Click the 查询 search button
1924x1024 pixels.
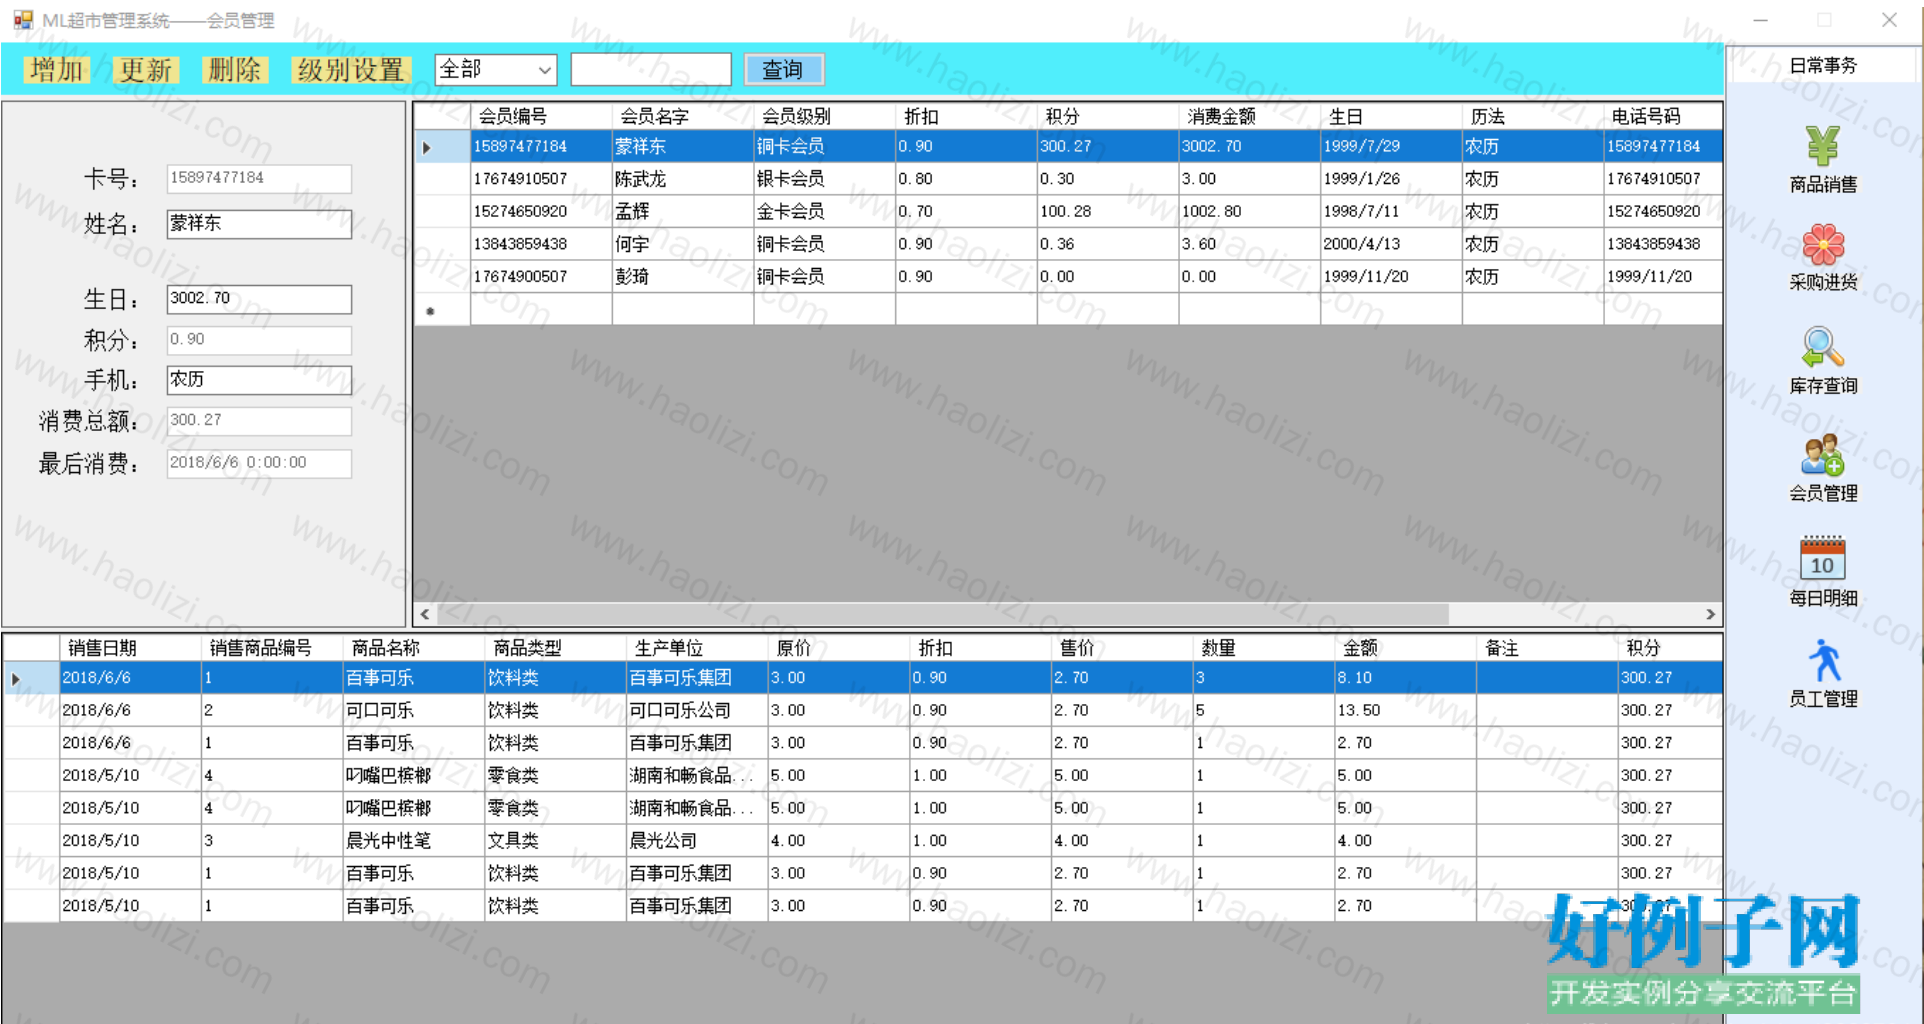point(784,69)
